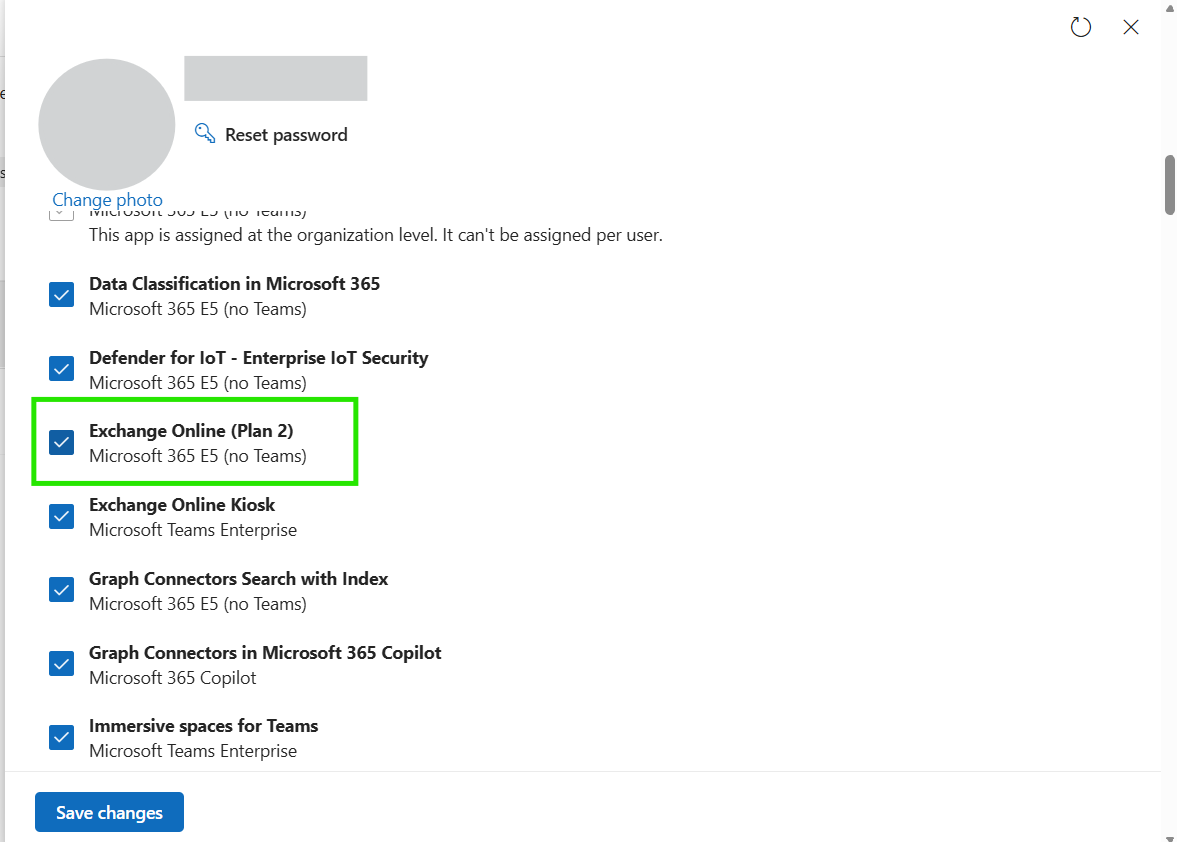1177x842 pixels.
Task: Toggle Graph Connectors Search with Index checkbox
Action: point(62,590)
